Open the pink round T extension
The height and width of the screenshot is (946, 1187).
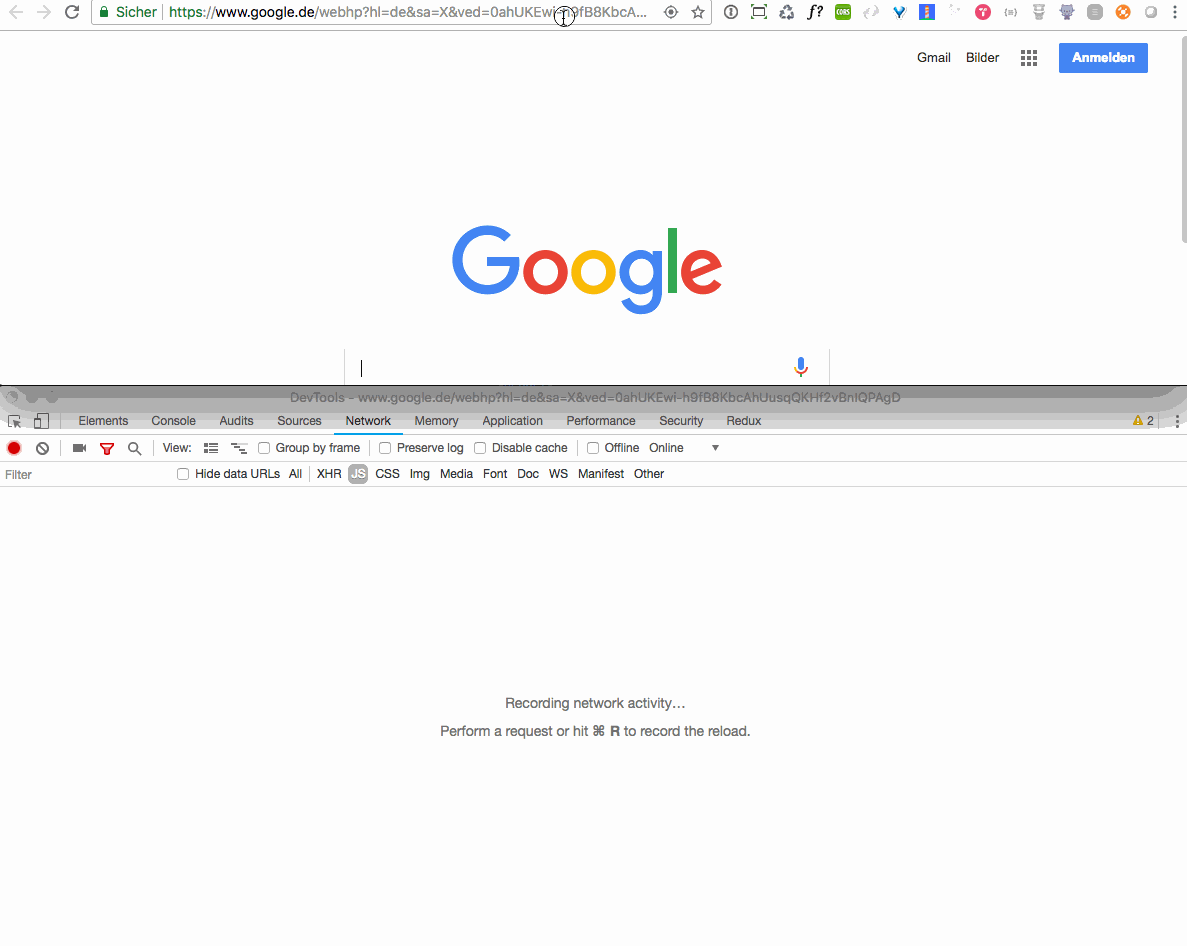[x=983, y=12]
